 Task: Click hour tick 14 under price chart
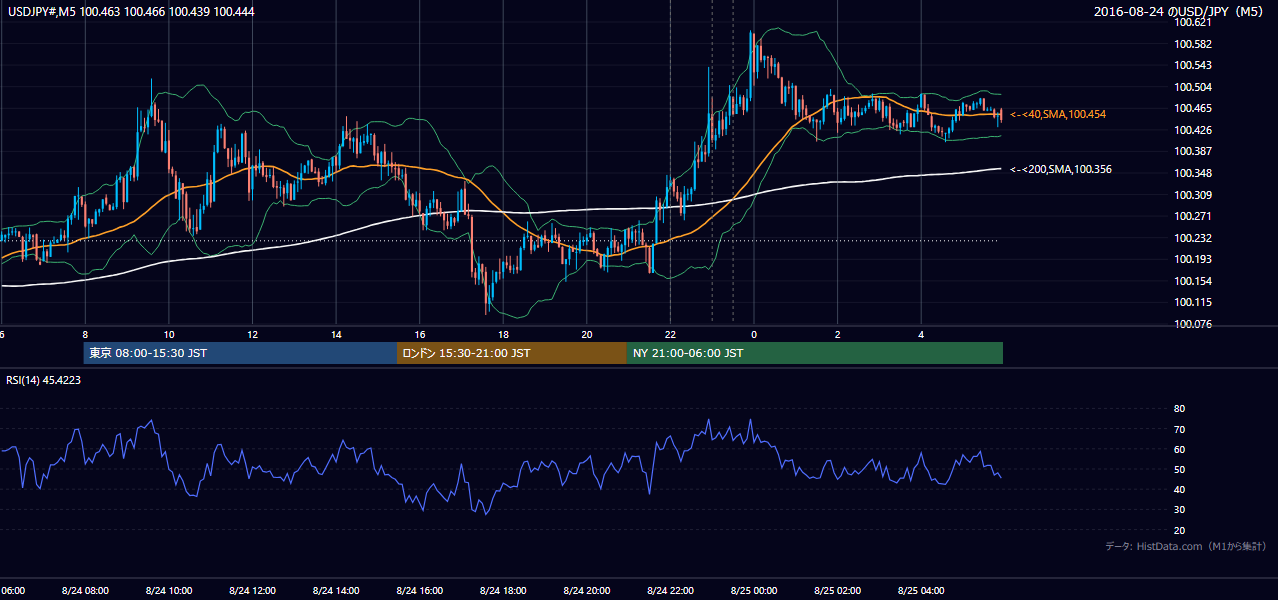[336, 334]
